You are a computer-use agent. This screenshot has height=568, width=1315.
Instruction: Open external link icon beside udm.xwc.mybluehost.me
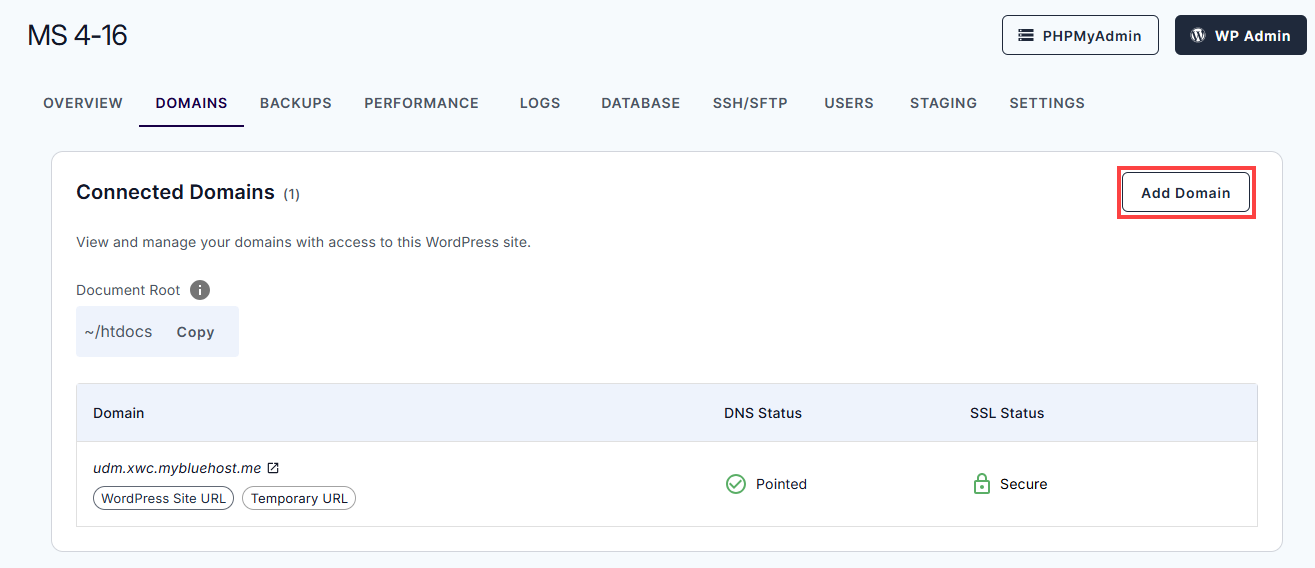point(273,467)
